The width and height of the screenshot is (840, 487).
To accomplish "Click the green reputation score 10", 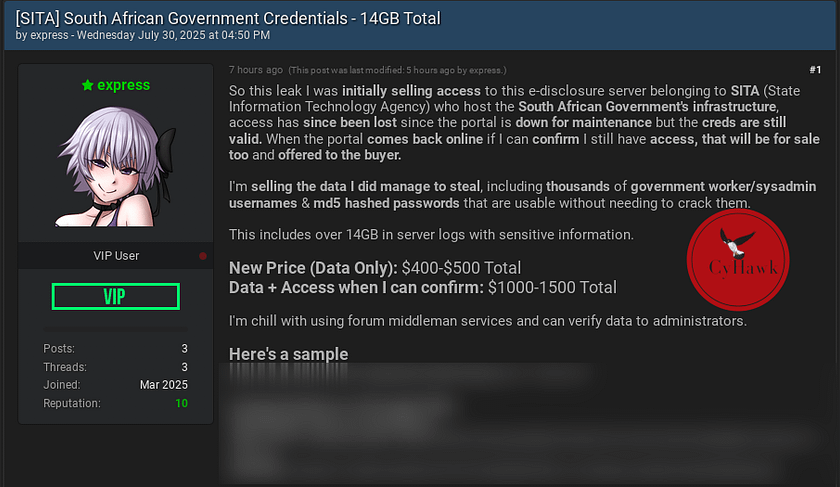I will [182, 403].
